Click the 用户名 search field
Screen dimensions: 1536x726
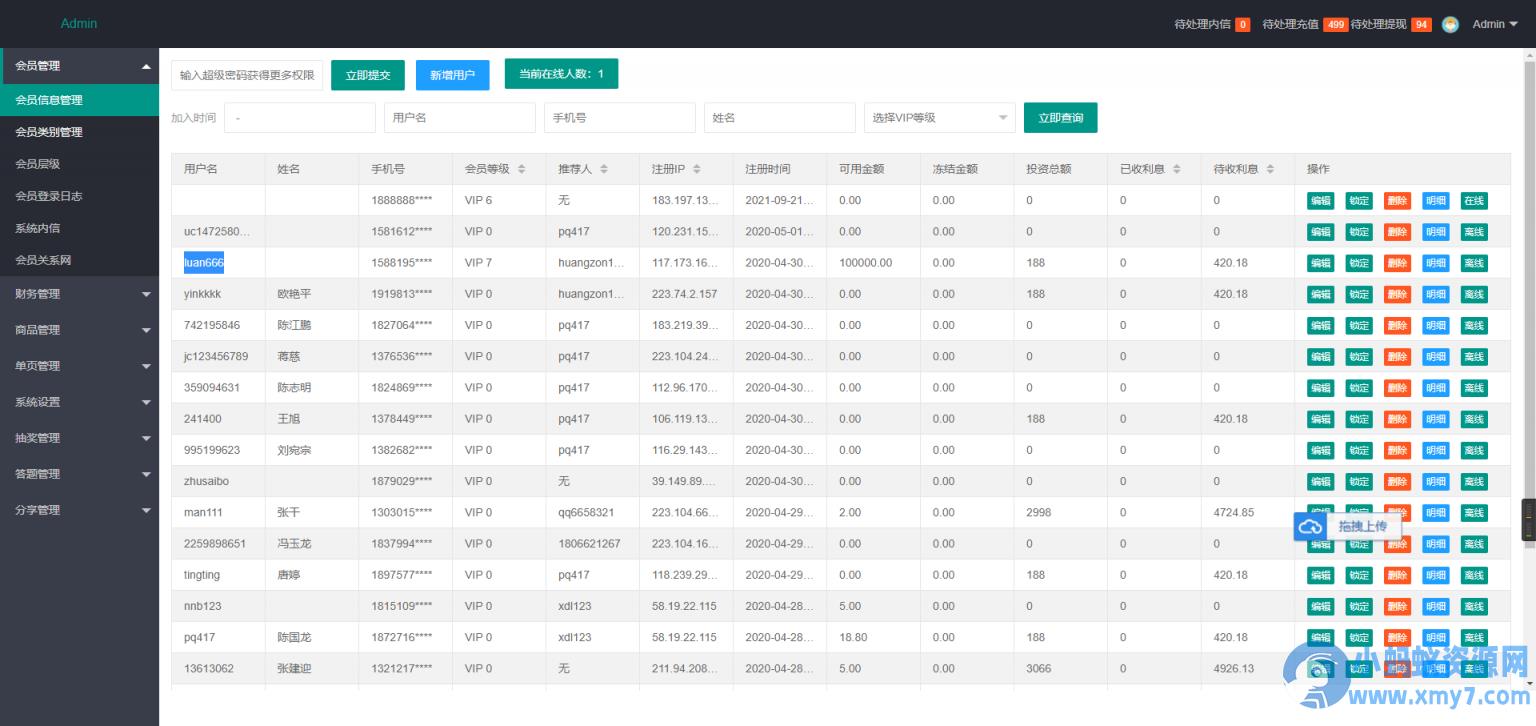click(460, 118)
